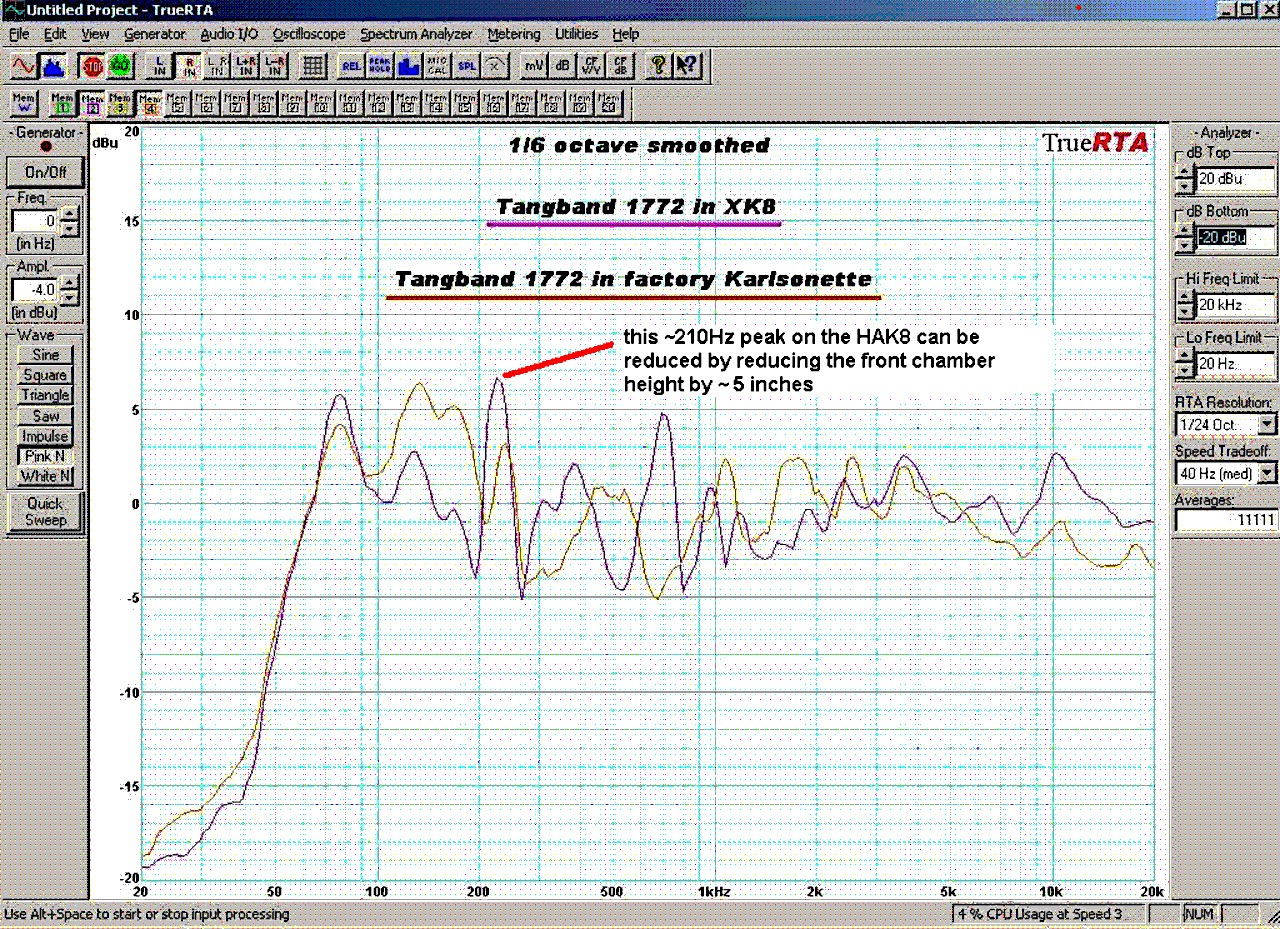Click the Mem 20 memory icon
Screen dimensions: 1280x929
click(609, 103)
